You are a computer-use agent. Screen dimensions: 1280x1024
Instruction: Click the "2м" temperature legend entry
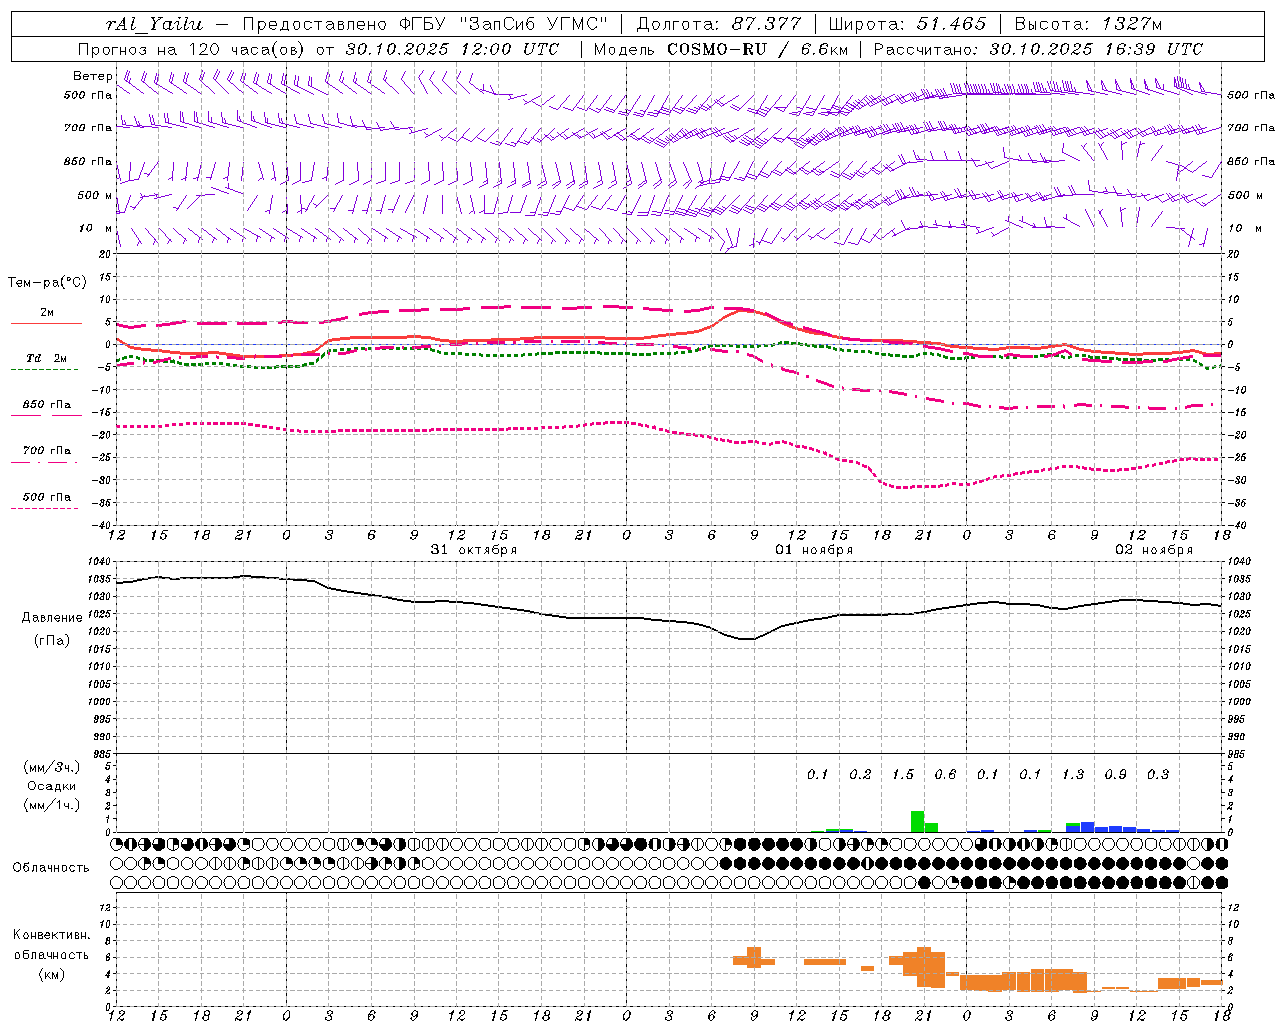click(47, 312)
